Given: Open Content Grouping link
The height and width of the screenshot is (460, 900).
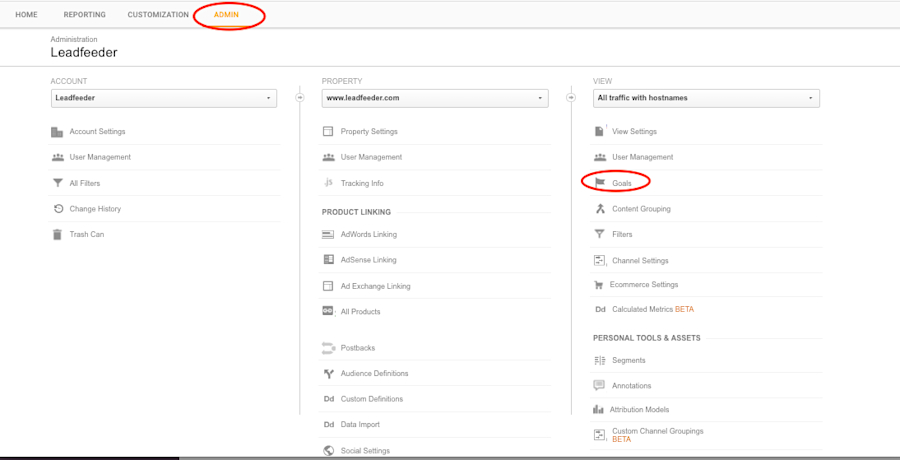Looking at the screenshot, I should 641,209.
